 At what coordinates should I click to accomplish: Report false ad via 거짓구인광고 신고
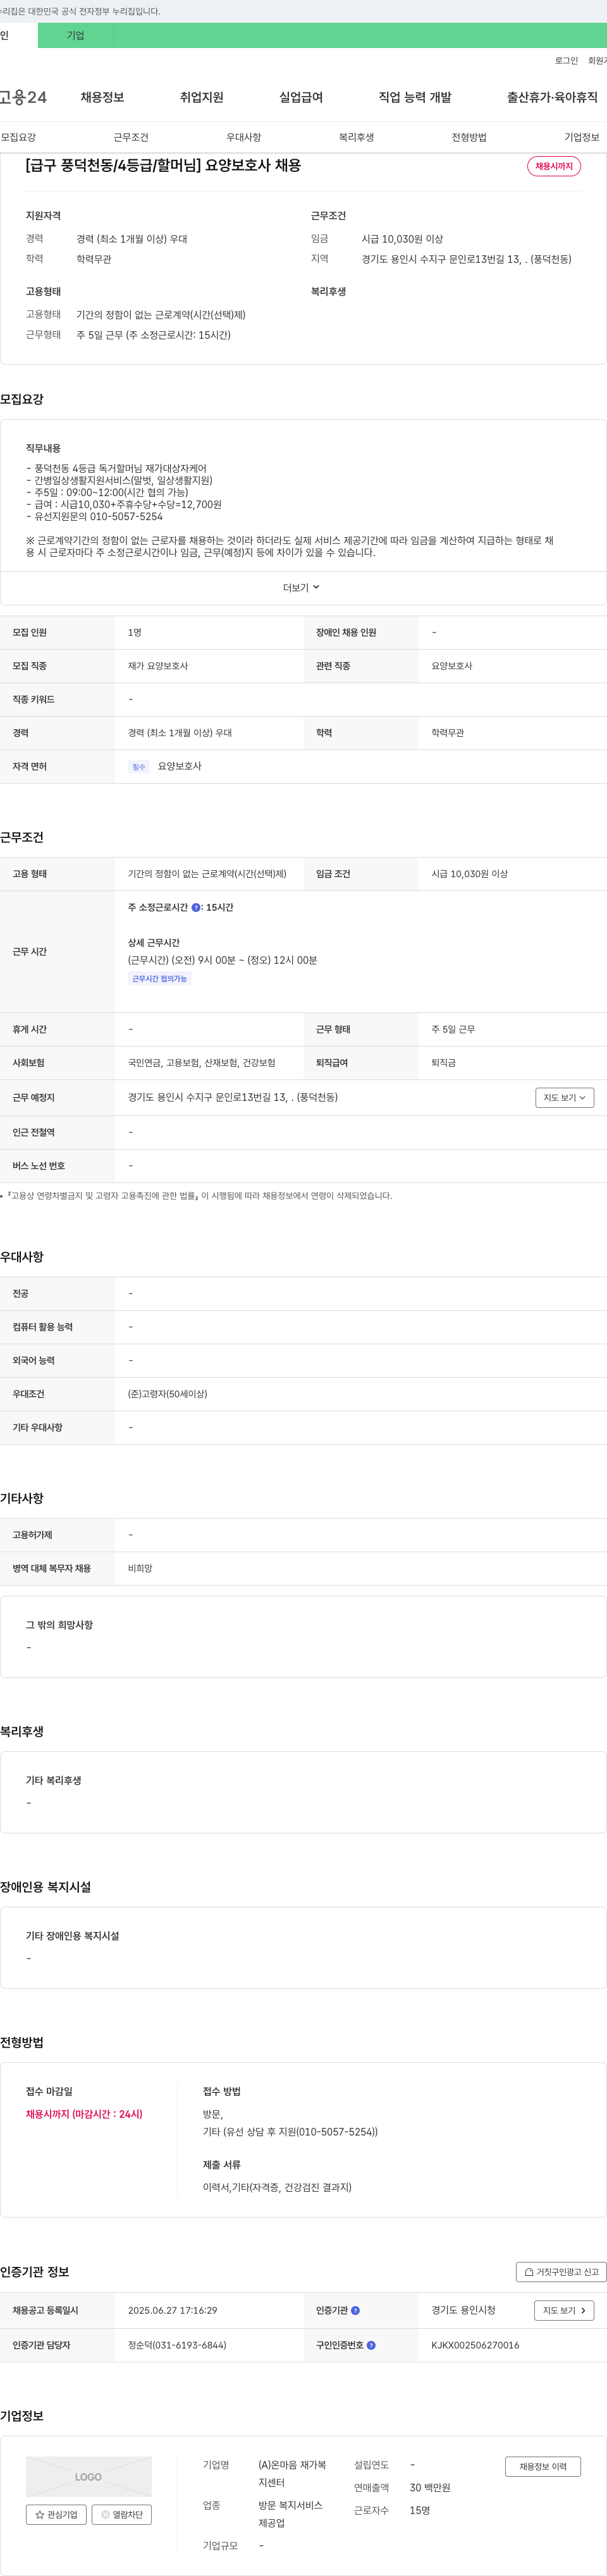(x=561, y=2272)
